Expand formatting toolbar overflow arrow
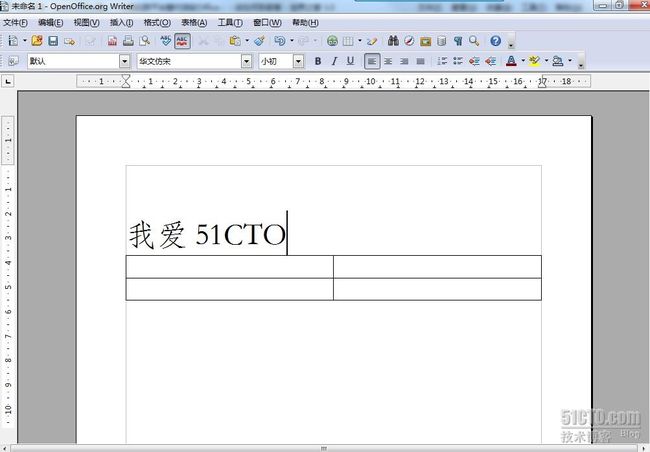This screenshot has width=650, height=452. [x=581, y=62]
